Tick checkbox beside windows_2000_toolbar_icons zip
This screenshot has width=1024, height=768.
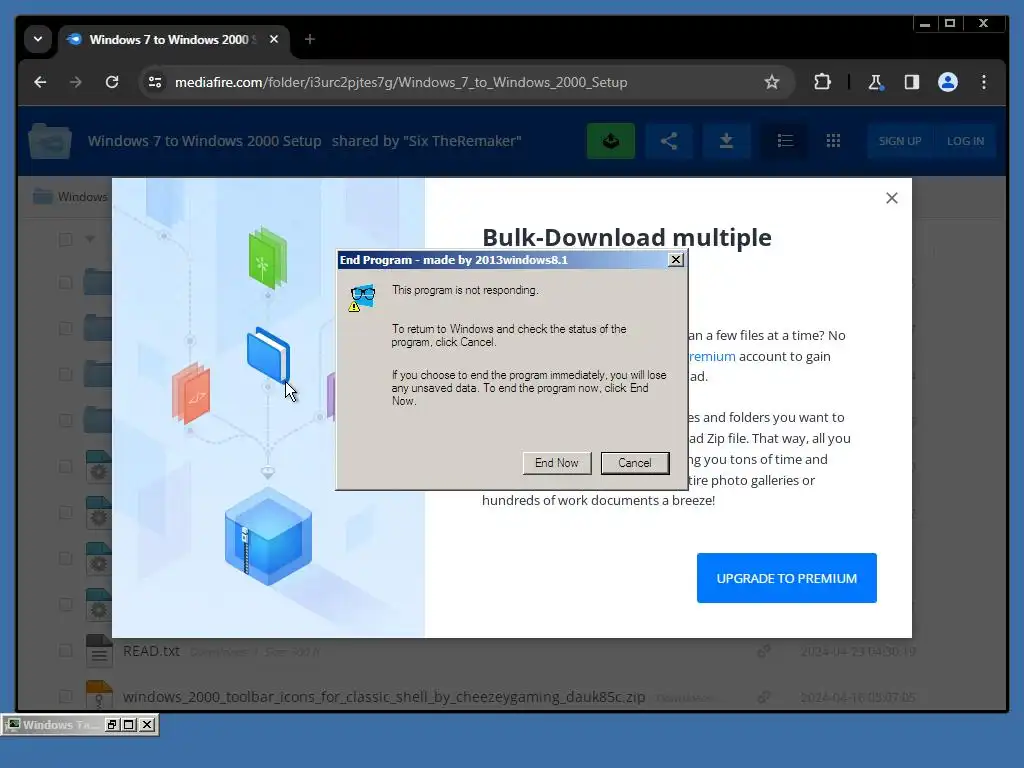pyautogui.click(x=65, y=696)
